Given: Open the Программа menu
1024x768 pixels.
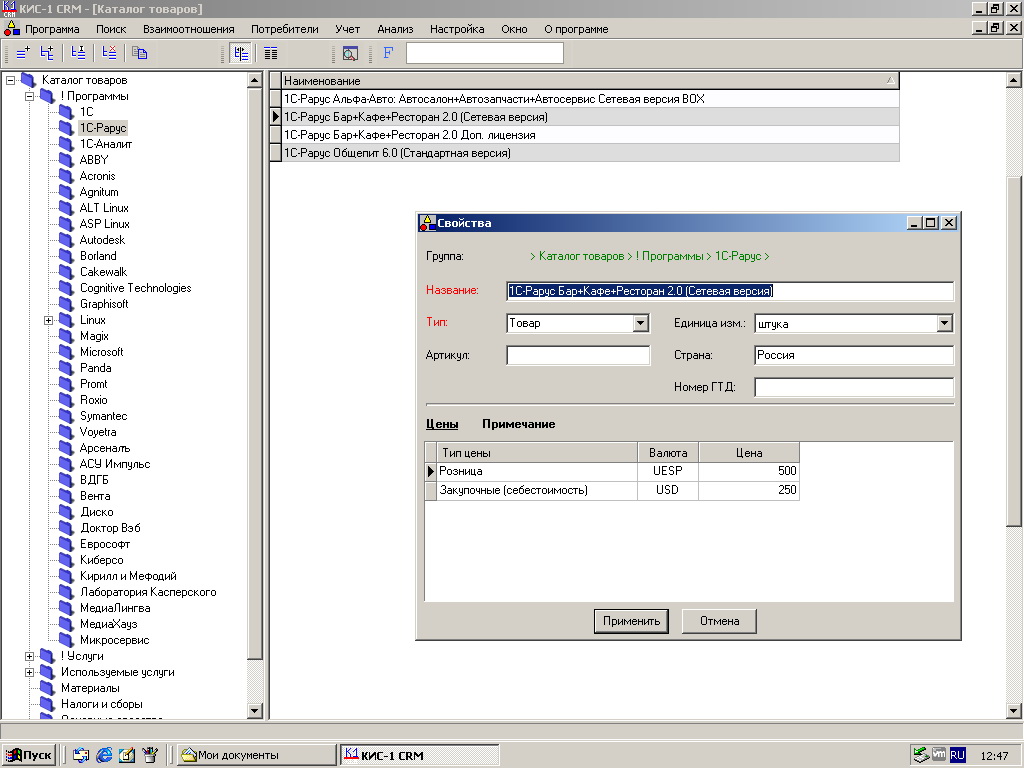Looking at the screenshot, I should point(52,29).
